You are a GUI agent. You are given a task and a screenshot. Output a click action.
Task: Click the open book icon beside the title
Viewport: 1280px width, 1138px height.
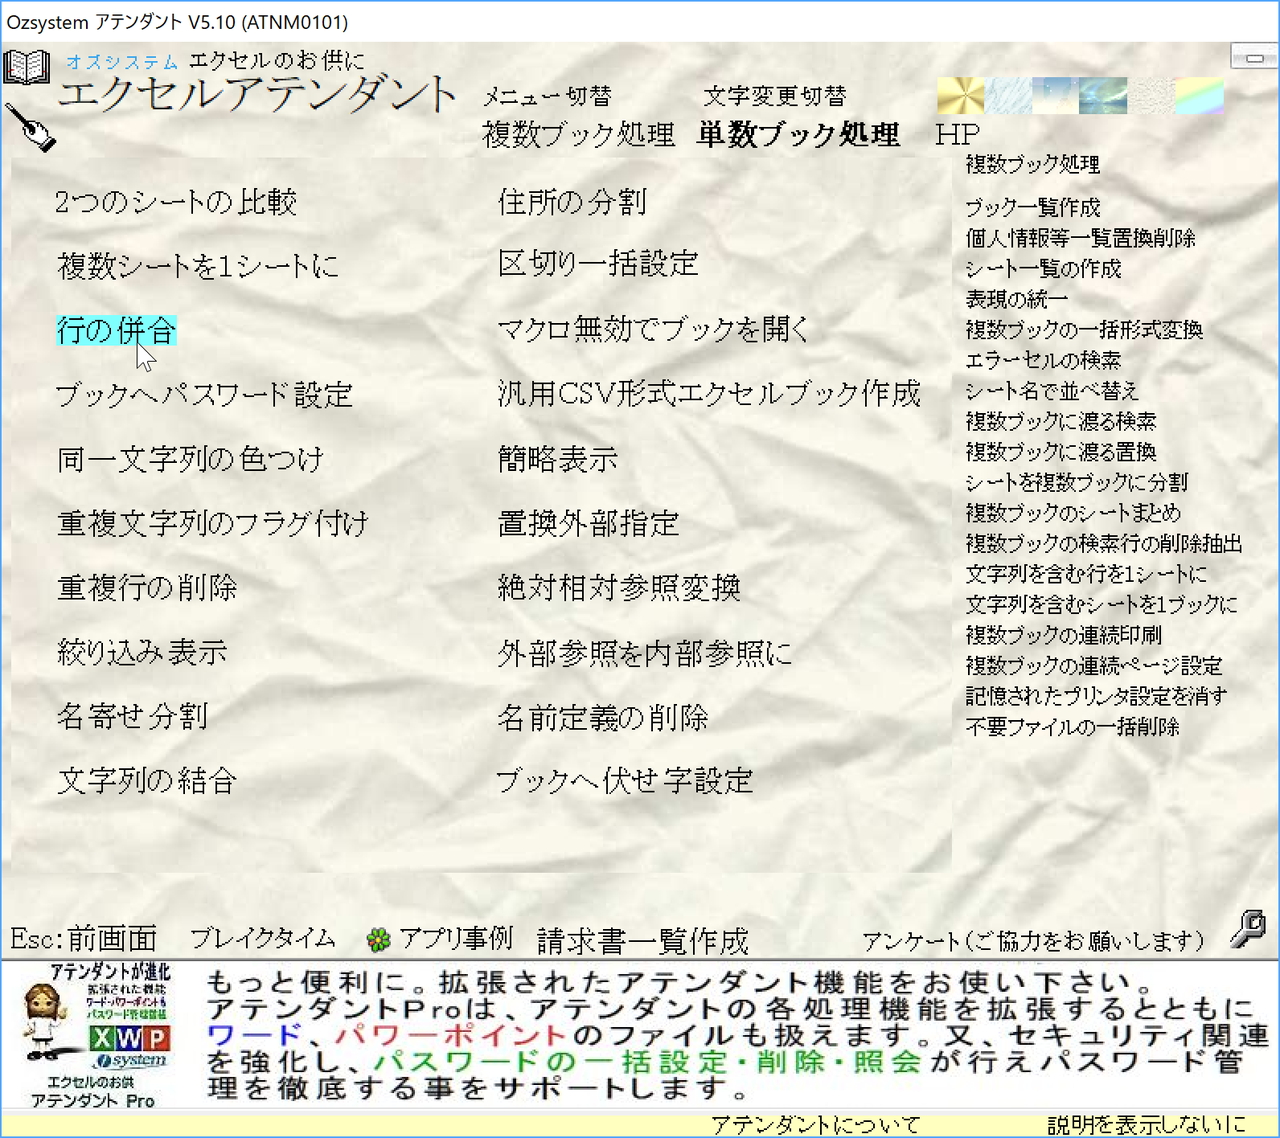[29, 66]
